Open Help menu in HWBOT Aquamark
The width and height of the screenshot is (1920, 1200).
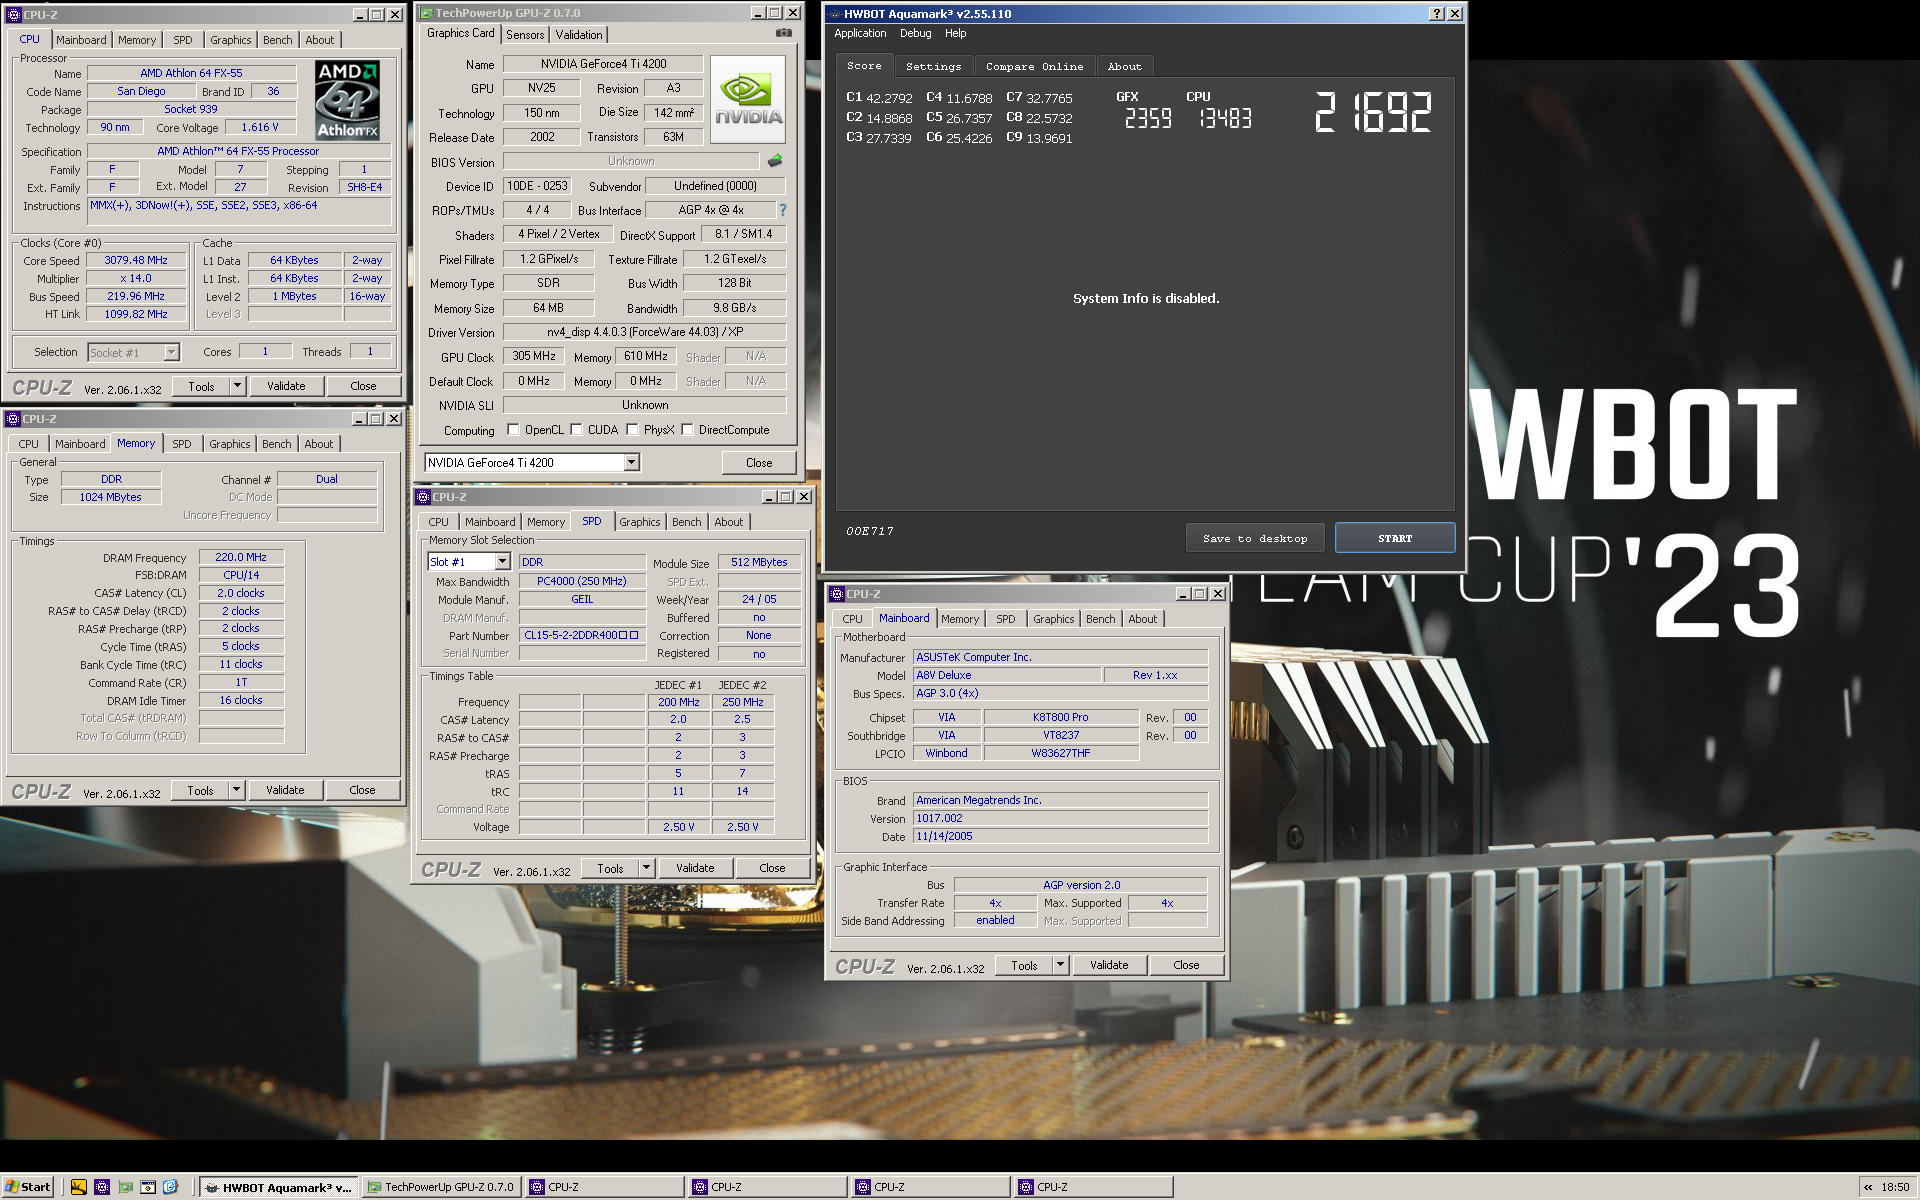(x=955, y=33)
